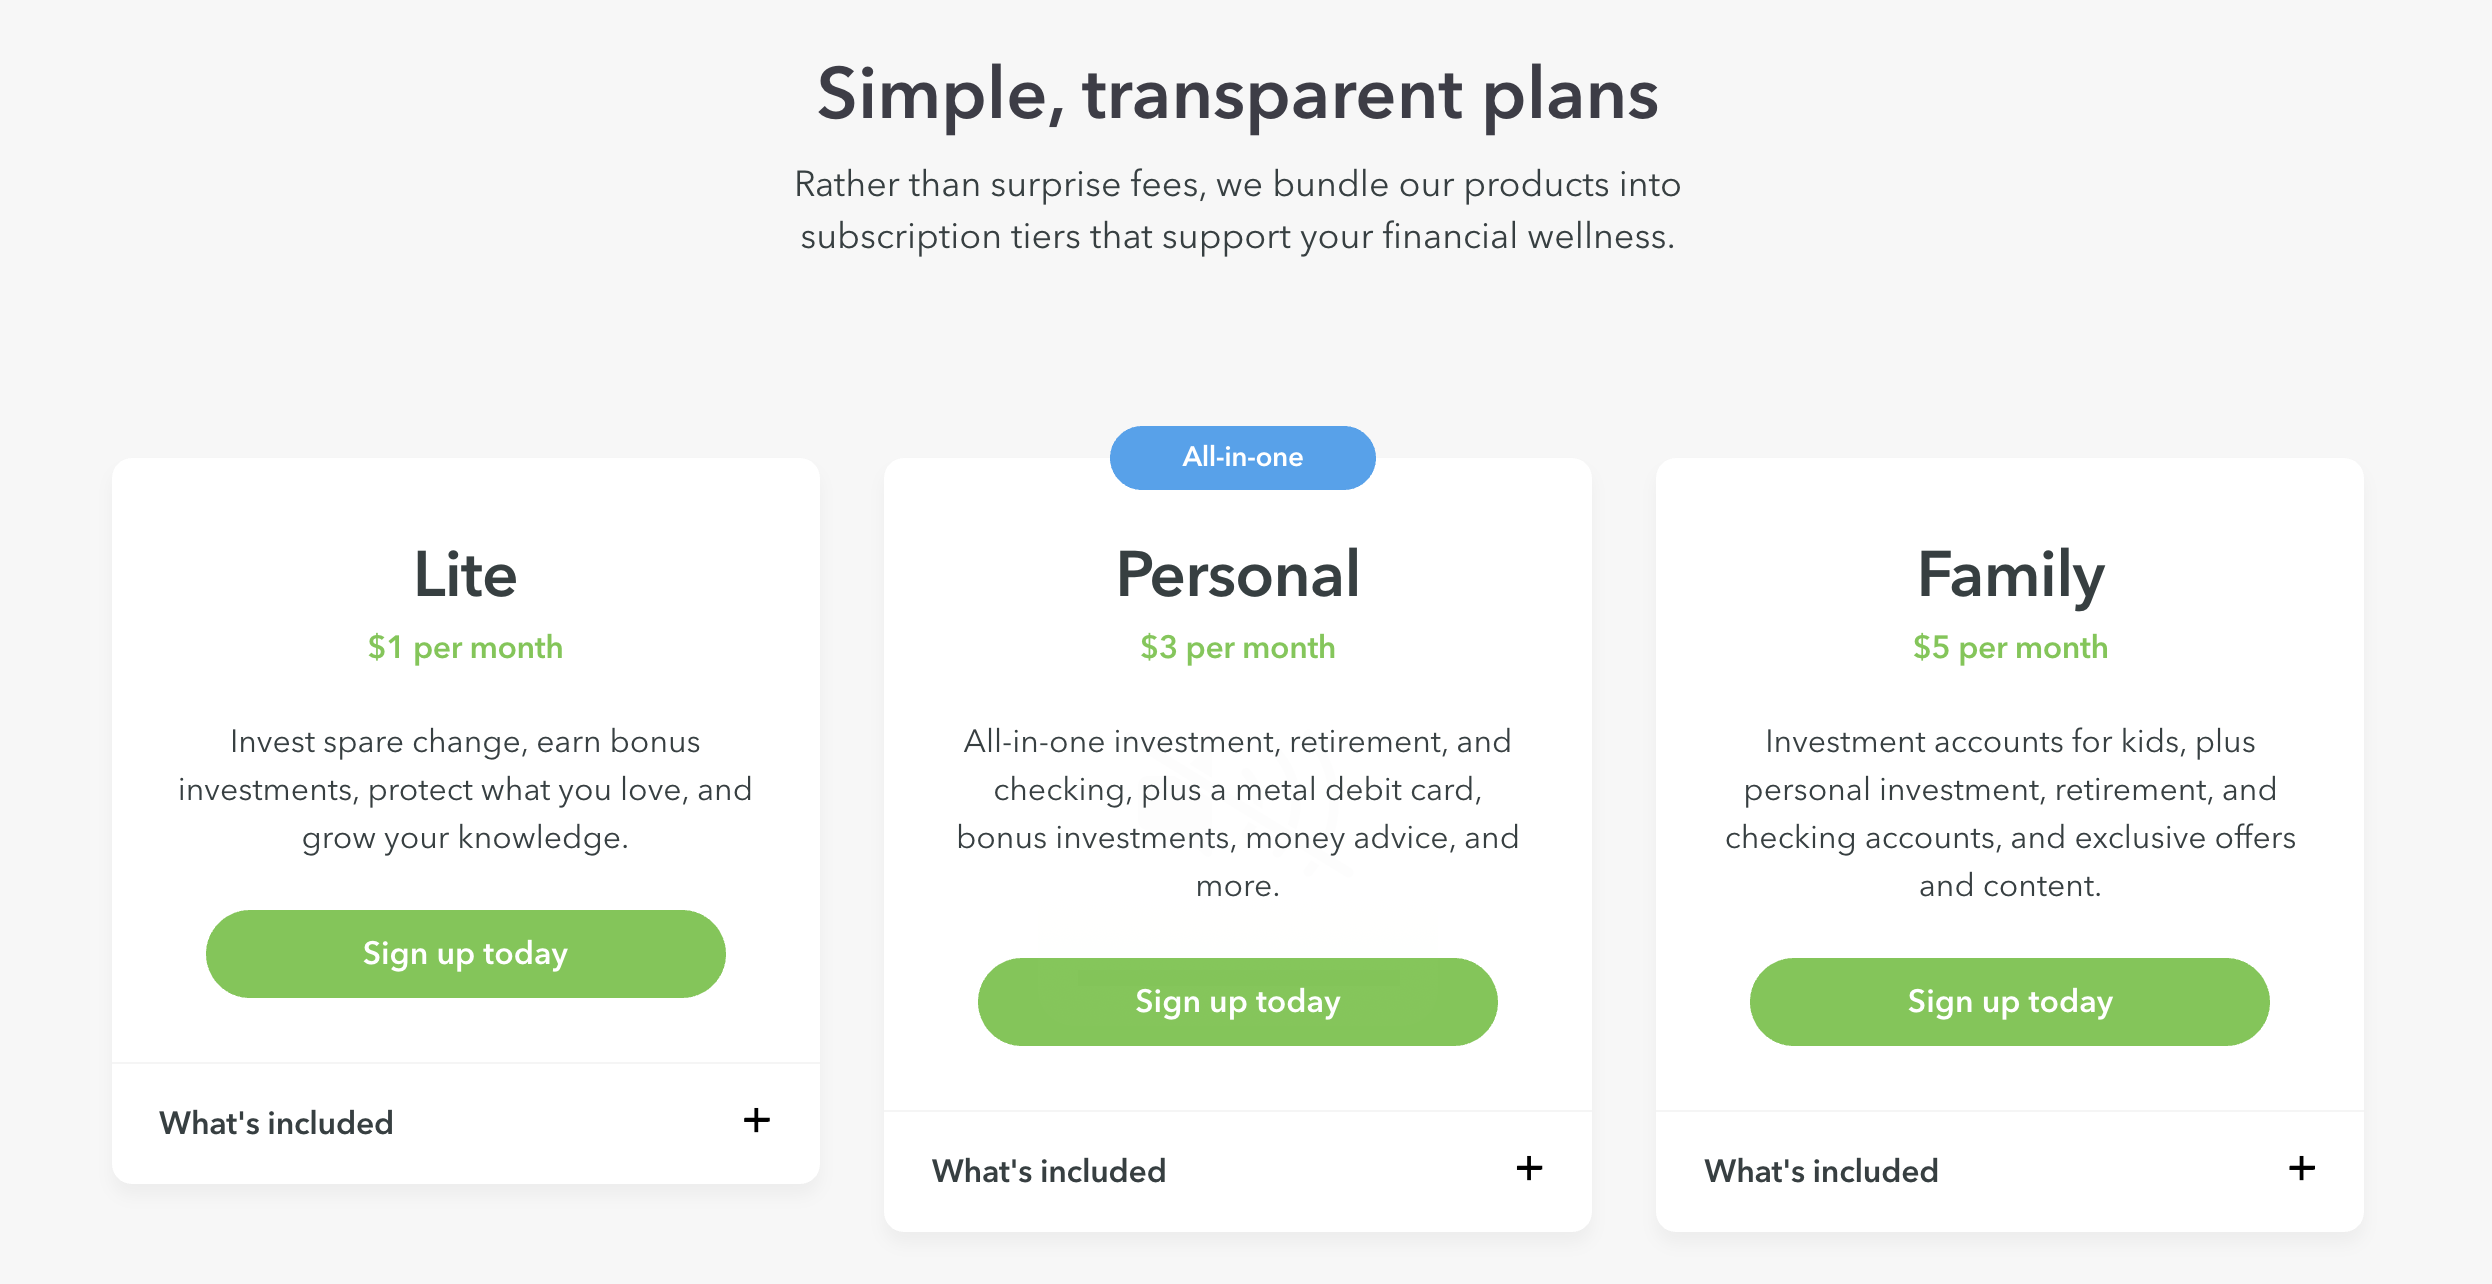Click the subscription tiers subtitle text
Screen dimensions: 2492x1284
tap(1238, 210)
